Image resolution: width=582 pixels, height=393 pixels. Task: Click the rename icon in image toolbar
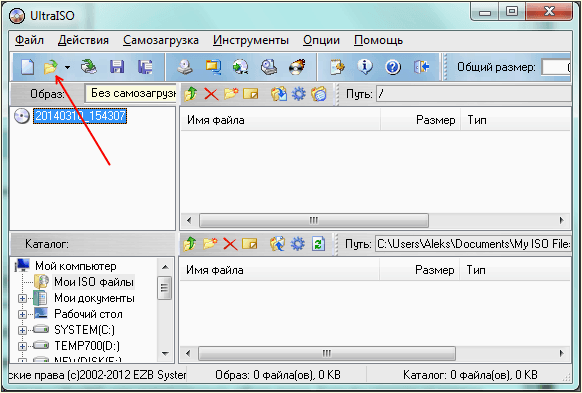click(x=251, y=94)
